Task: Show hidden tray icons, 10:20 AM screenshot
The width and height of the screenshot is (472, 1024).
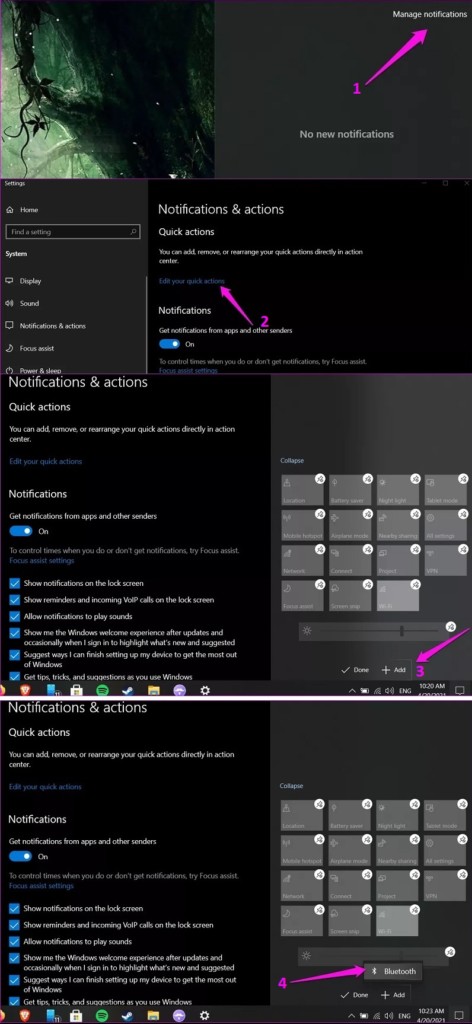Action: [353, 690]
